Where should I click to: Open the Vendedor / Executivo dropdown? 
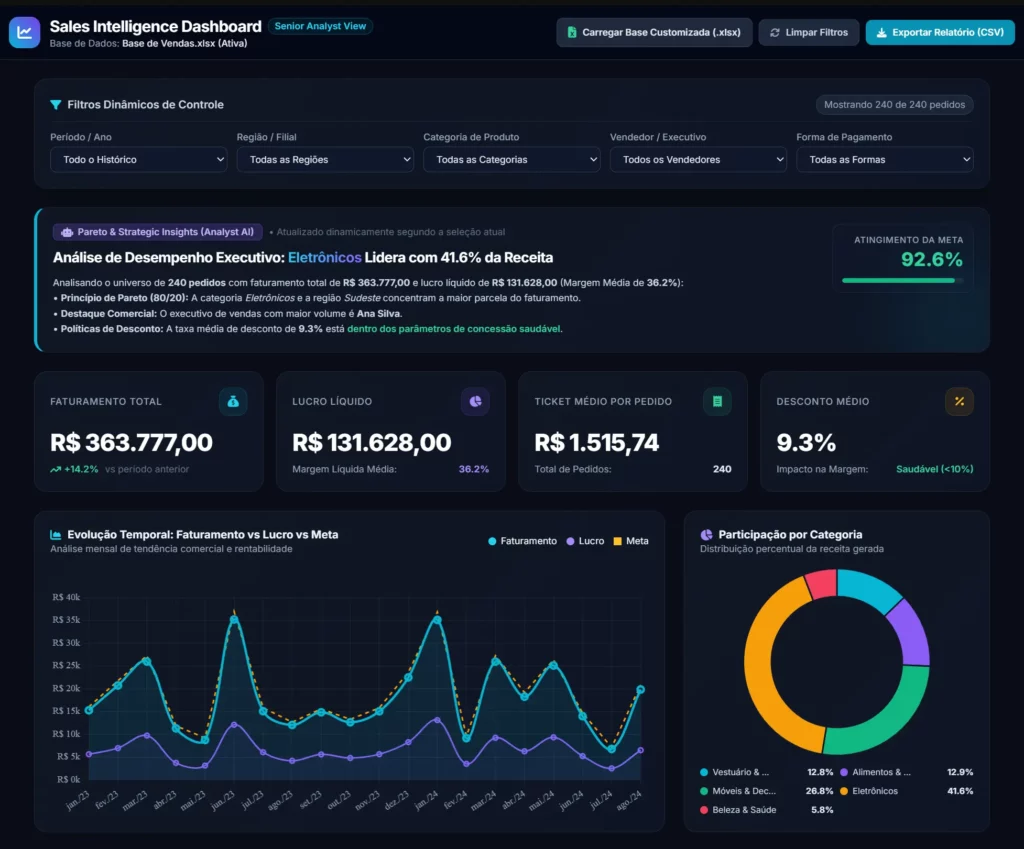(x=698, y=159)
